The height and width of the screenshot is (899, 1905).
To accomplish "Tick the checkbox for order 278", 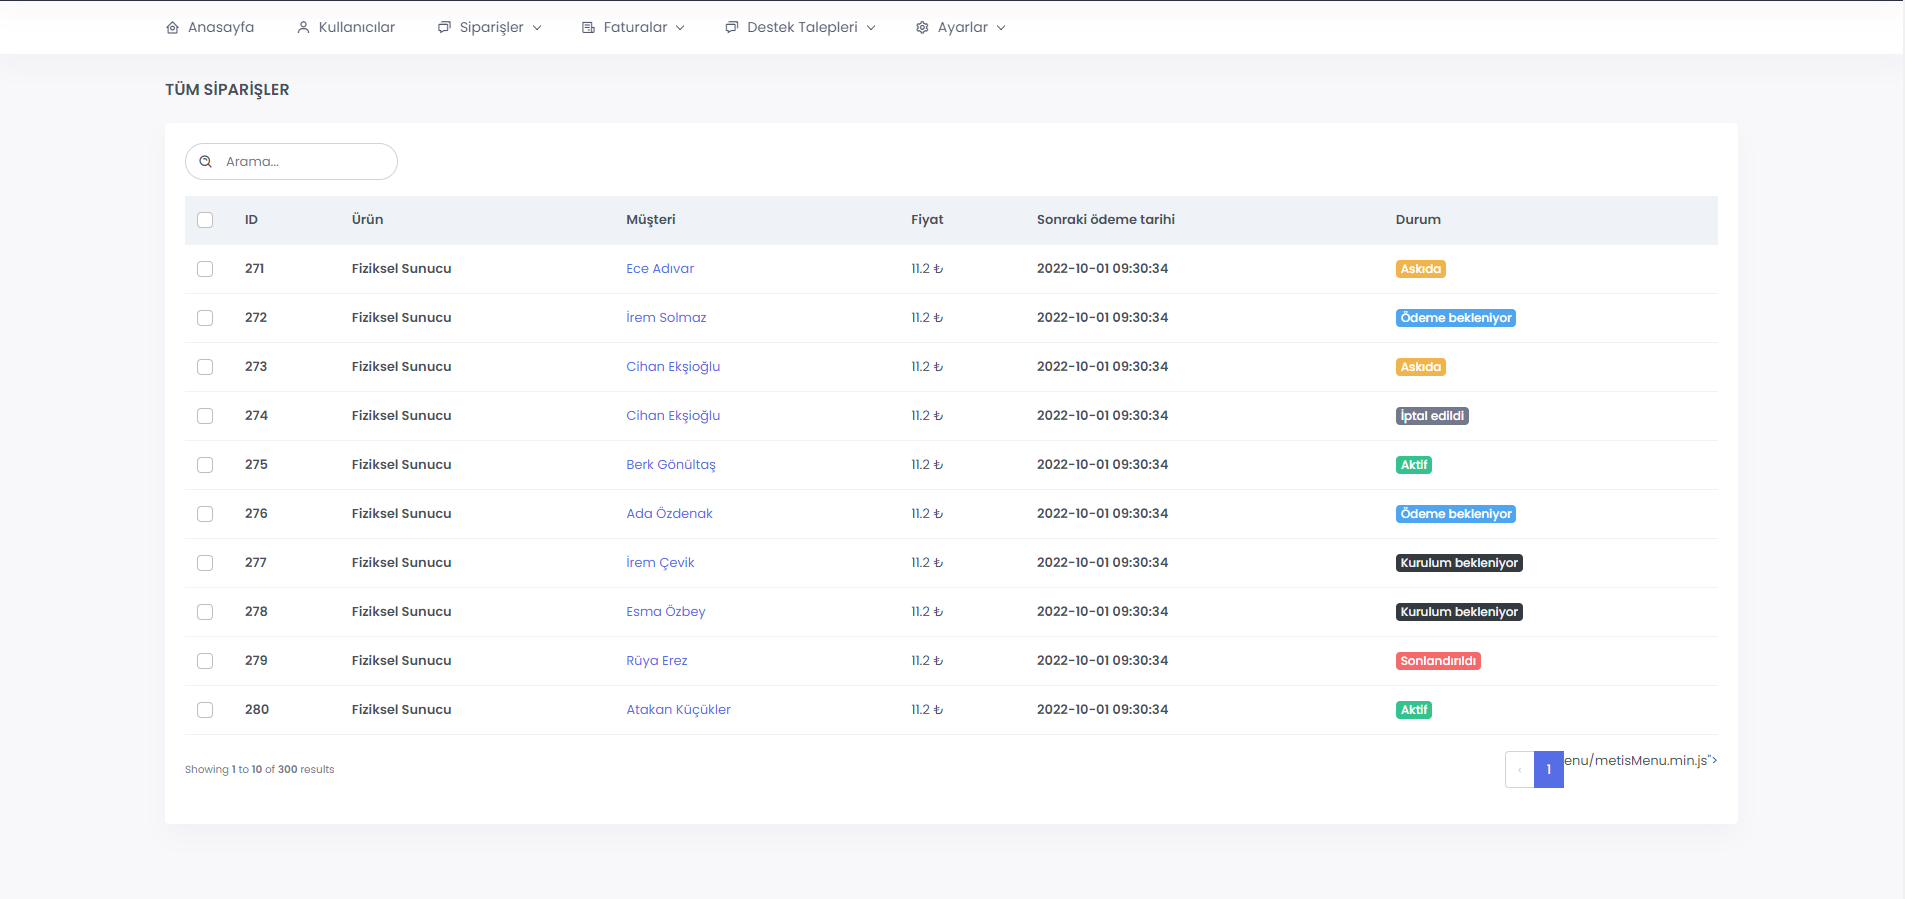I will (205, 612).
